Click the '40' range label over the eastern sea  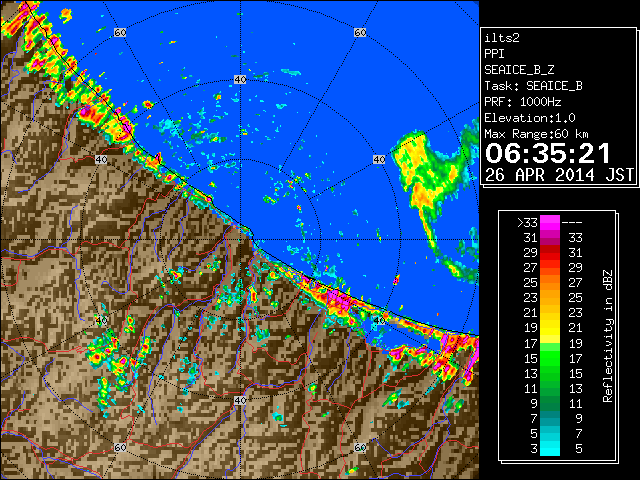click(379, 160)
